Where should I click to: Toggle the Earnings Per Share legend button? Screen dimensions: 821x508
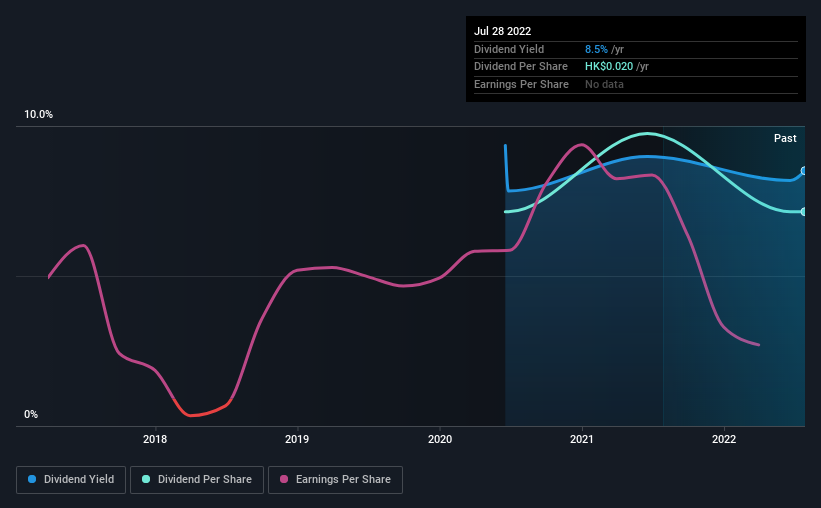(335, 480)
